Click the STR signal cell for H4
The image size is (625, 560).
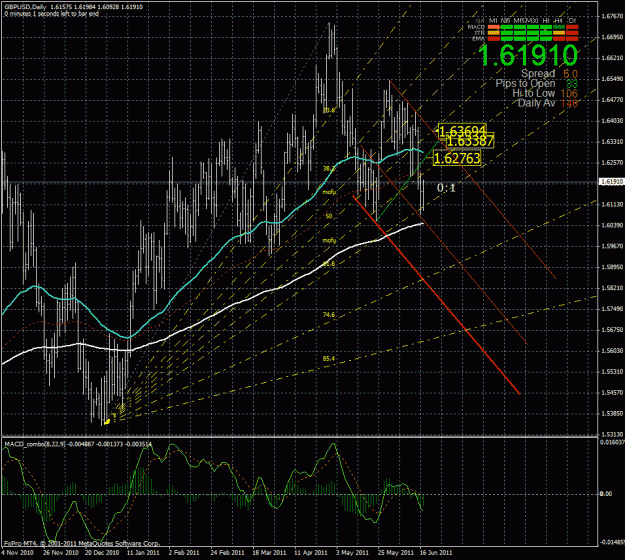[x=559, y=33]
